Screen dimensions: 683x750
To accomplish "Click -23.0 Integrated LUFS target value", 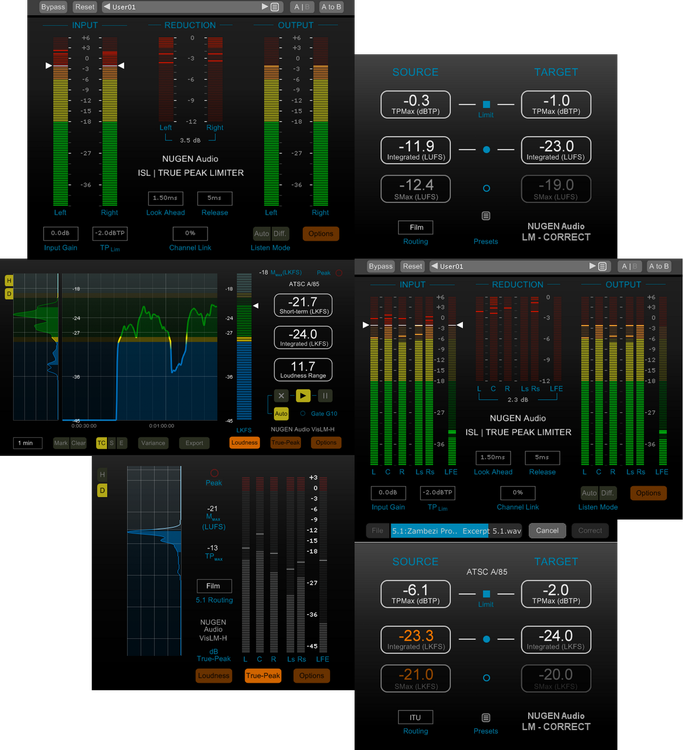I will (x=556, y=150).
